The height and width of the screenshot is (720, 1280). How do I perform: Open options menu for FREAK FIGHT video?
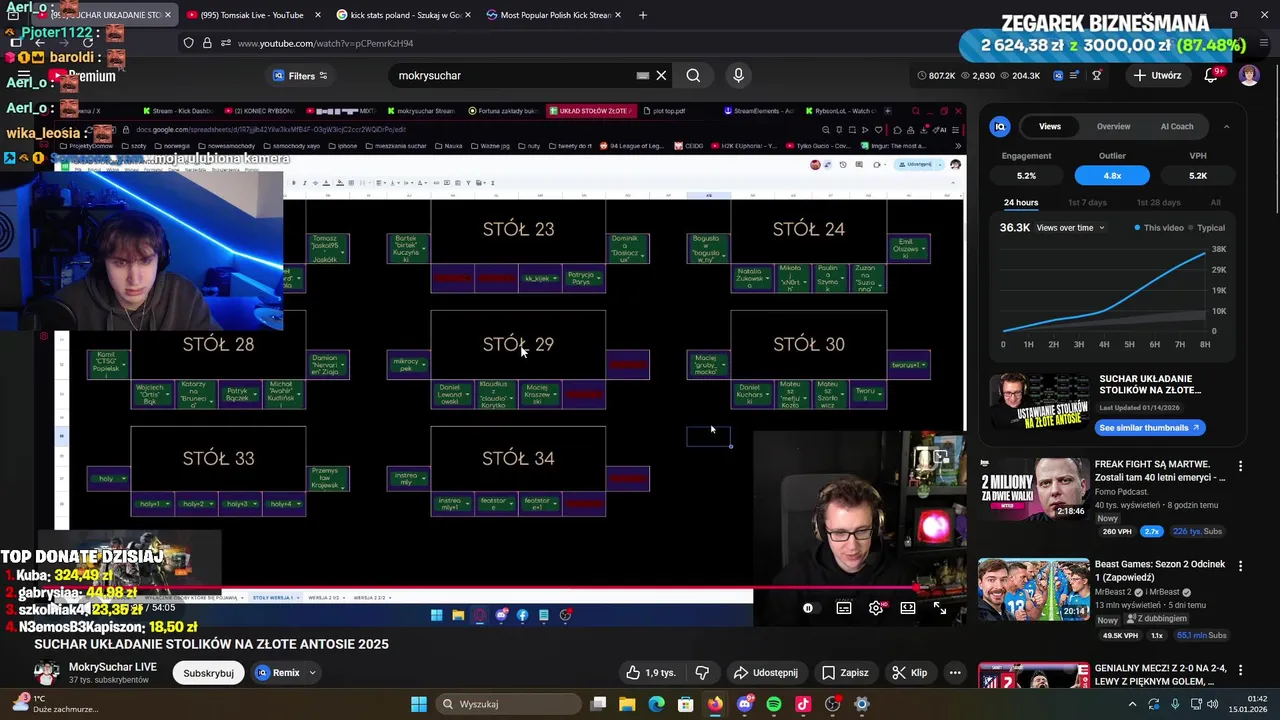pyautogui.click(x=1241, y=466)
